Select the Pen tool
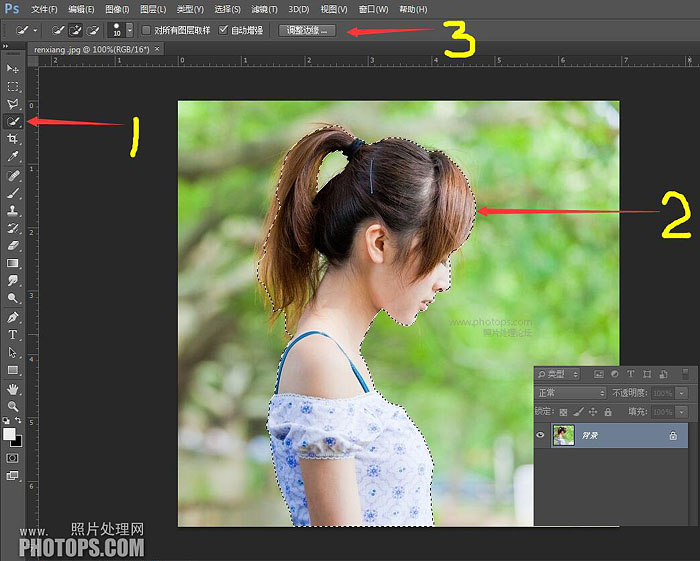 pyautogui.click(x=12, y=317)
